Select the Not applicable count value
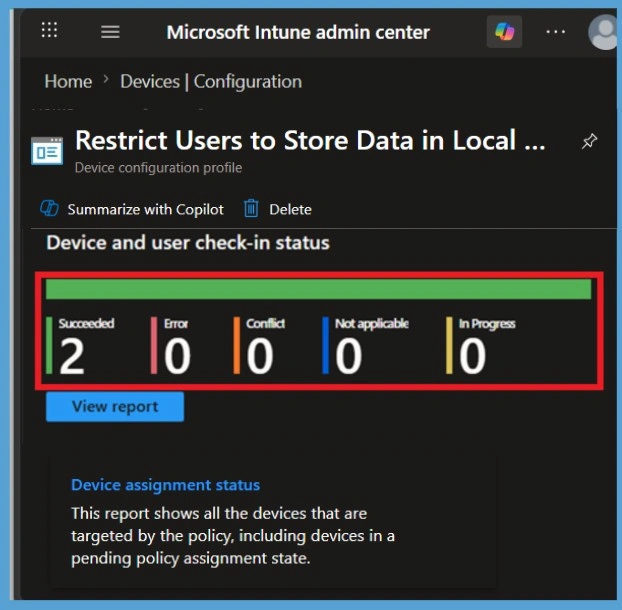The height and width of the screenshot is (610, 622). click(349, 357)
